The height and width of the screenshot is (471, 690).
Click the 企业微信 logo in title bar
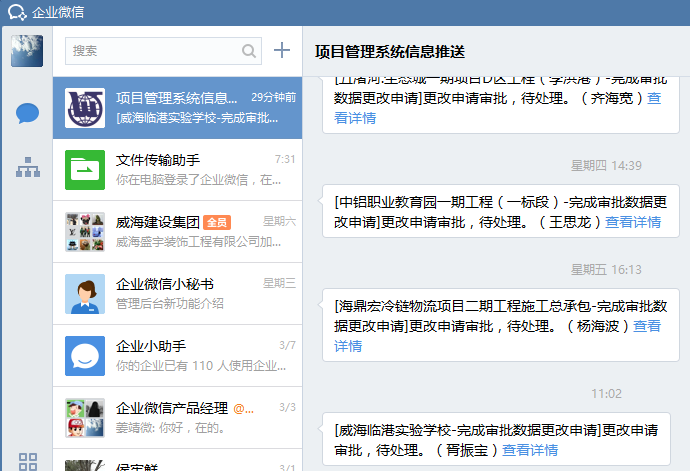18,12
